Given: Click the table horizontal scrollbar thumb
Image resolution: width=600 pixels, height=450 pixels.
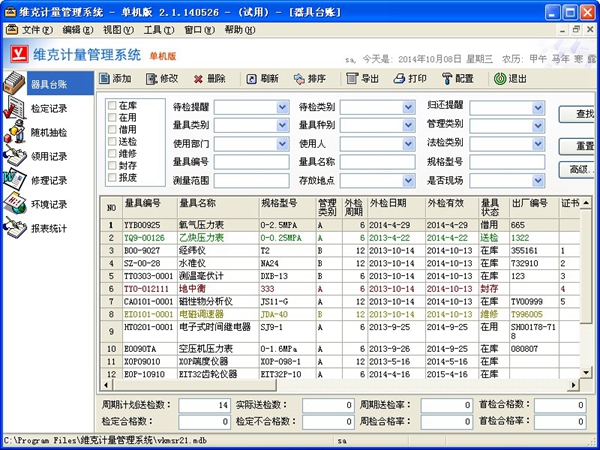Looking at the screenshot, I should pyautogui.click(x=194, y=385).
